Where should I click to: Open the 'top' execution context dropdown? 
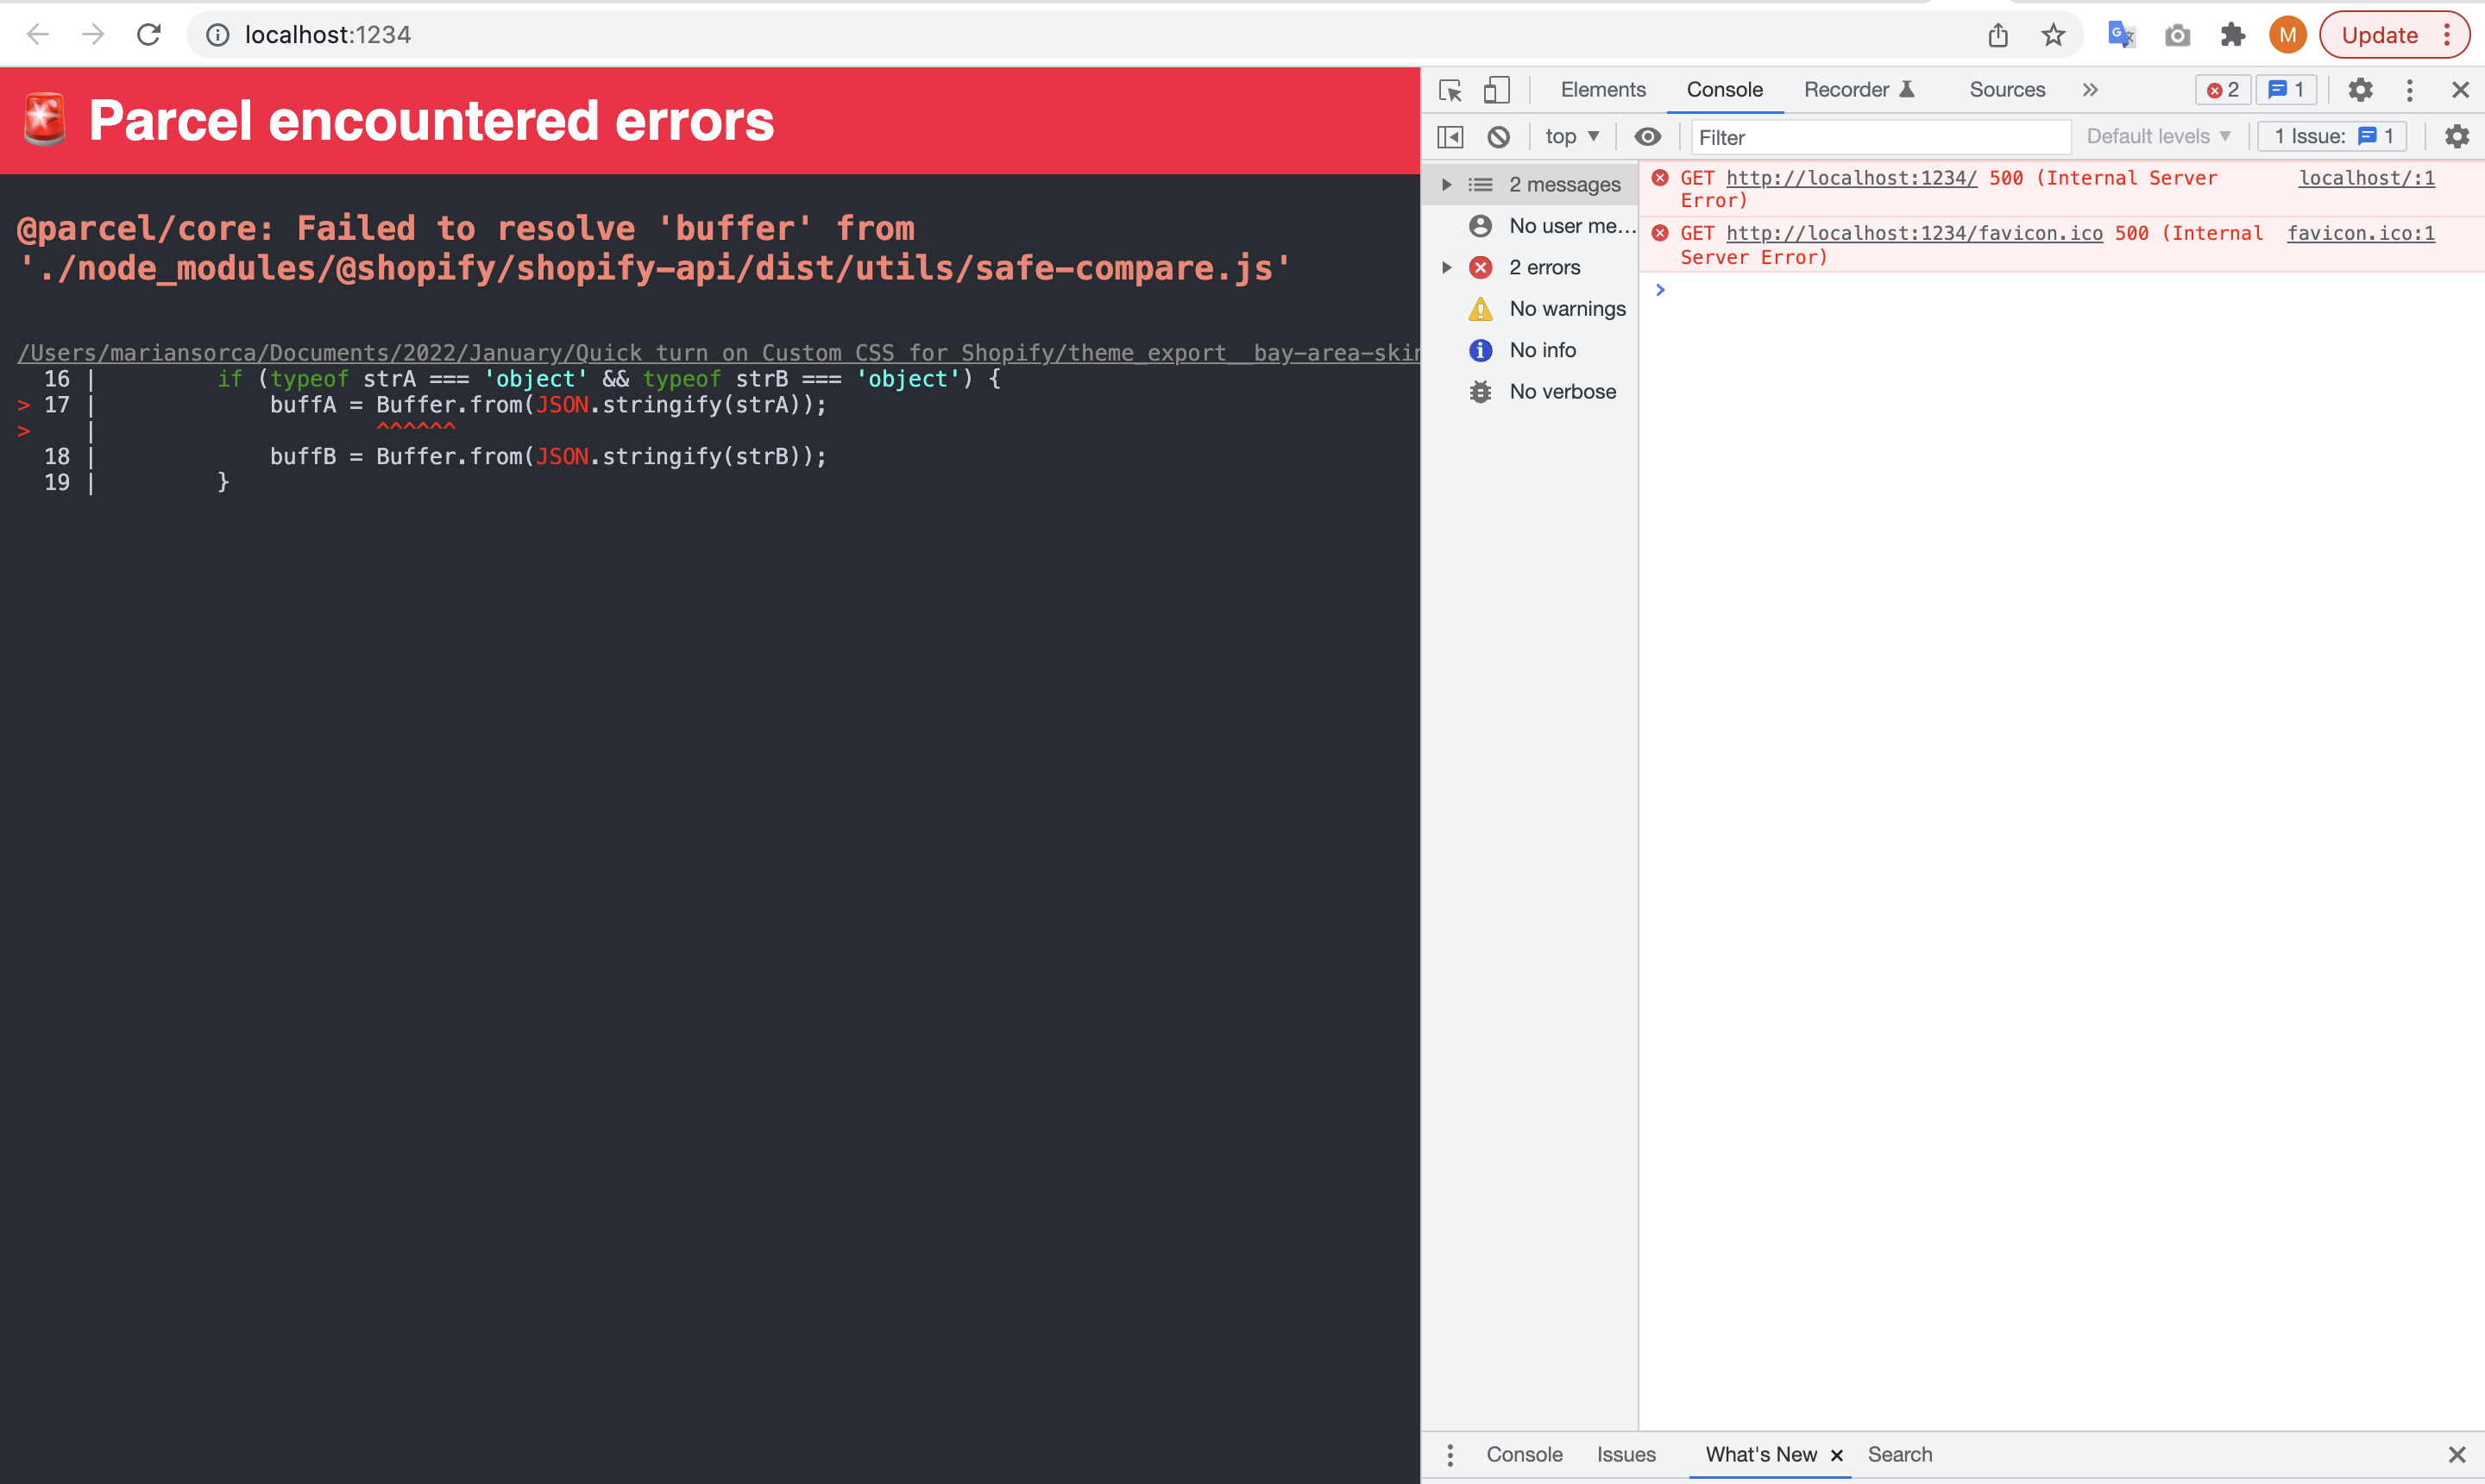(1570, 137)
